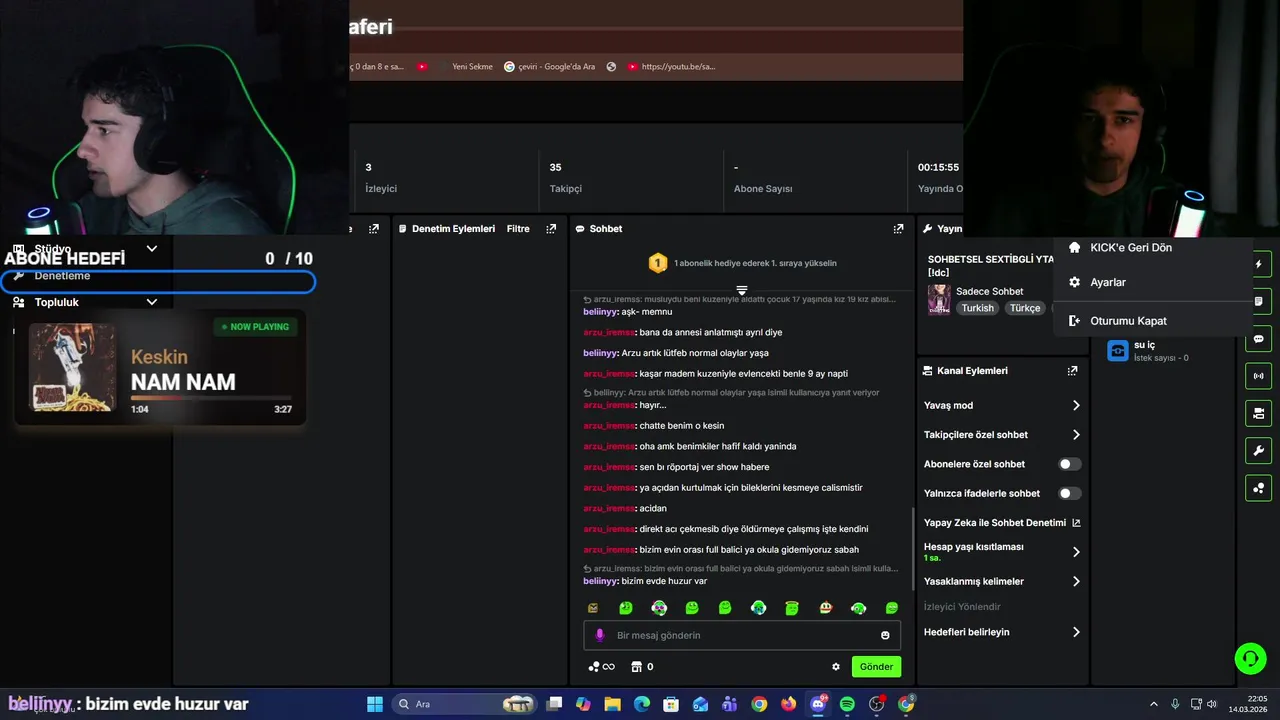Click the Gönder send button

pyautogui.click(x=876, y=667)
